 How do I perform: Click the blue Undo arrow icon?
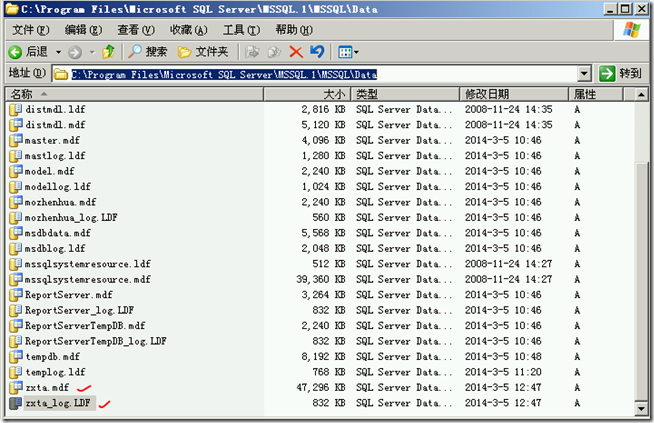click(x=317, y=52)
